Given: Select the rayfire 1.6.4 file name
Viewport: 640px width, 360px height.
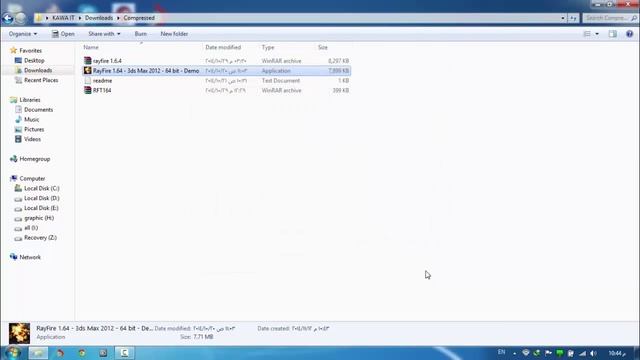Looking at the screenshot, I should (x=107, y=60).
